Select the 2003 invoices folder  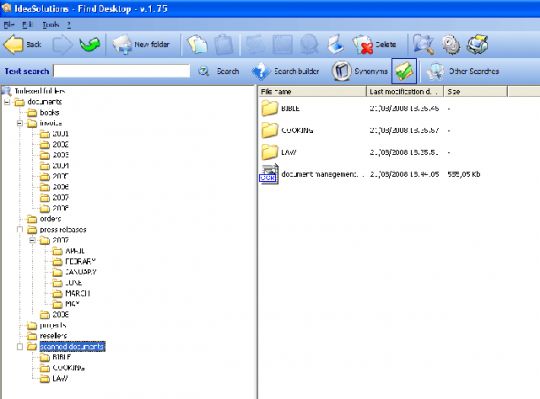[54, 155]
